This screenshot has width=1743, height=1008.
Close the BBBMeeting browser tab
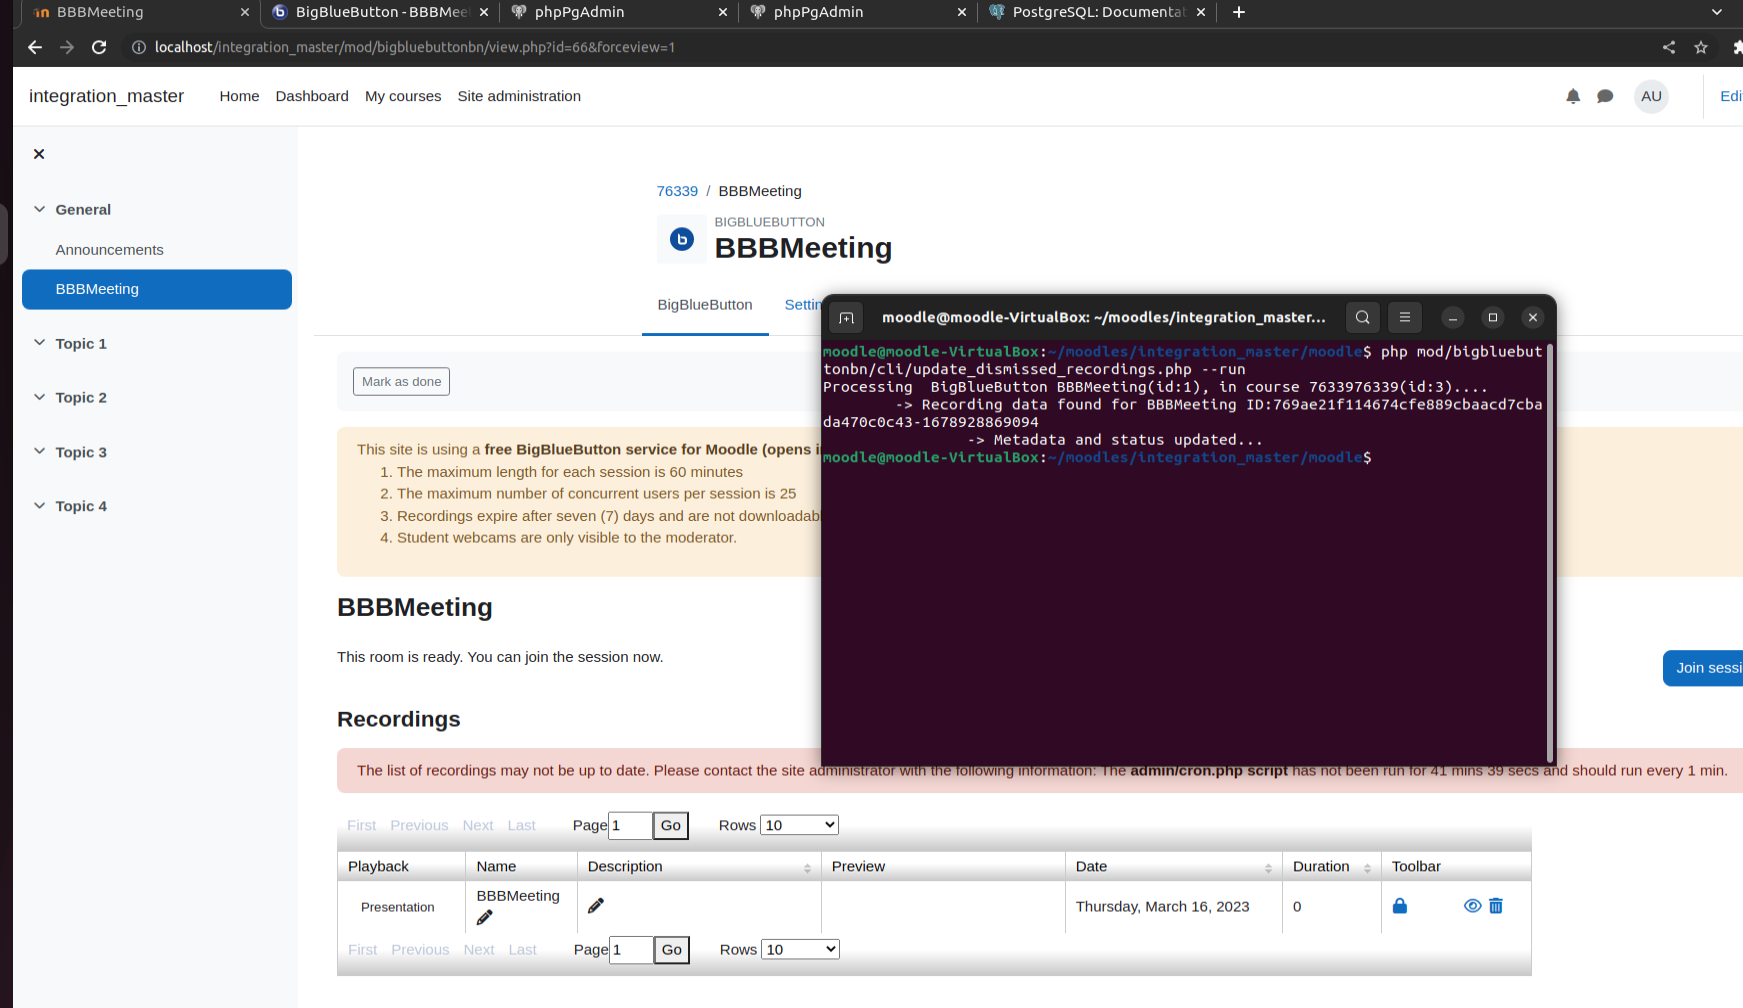point(245,12)
